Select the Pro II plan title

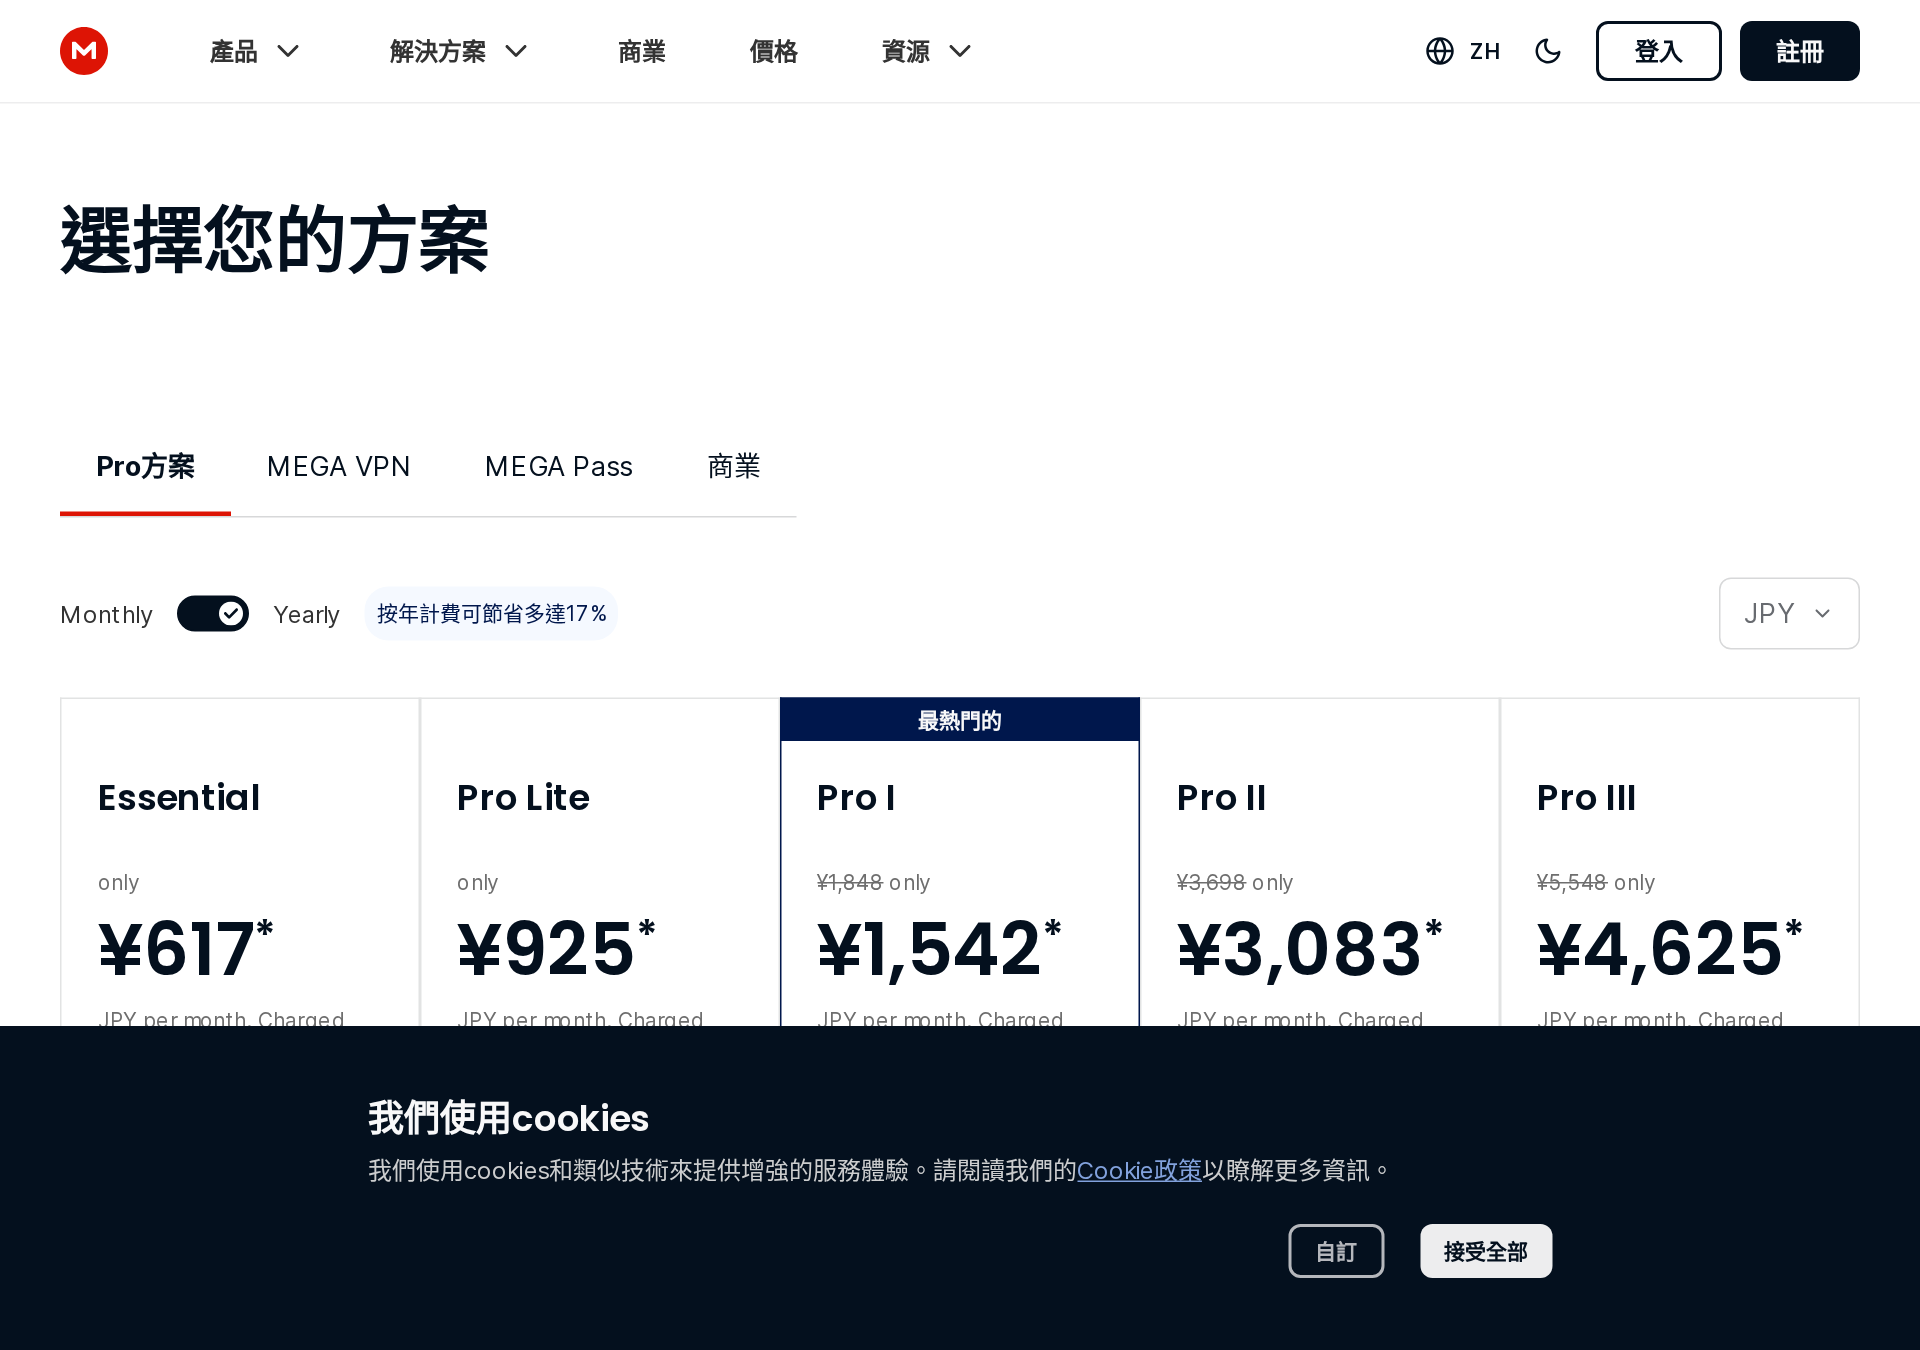[x=1221, y=797]
